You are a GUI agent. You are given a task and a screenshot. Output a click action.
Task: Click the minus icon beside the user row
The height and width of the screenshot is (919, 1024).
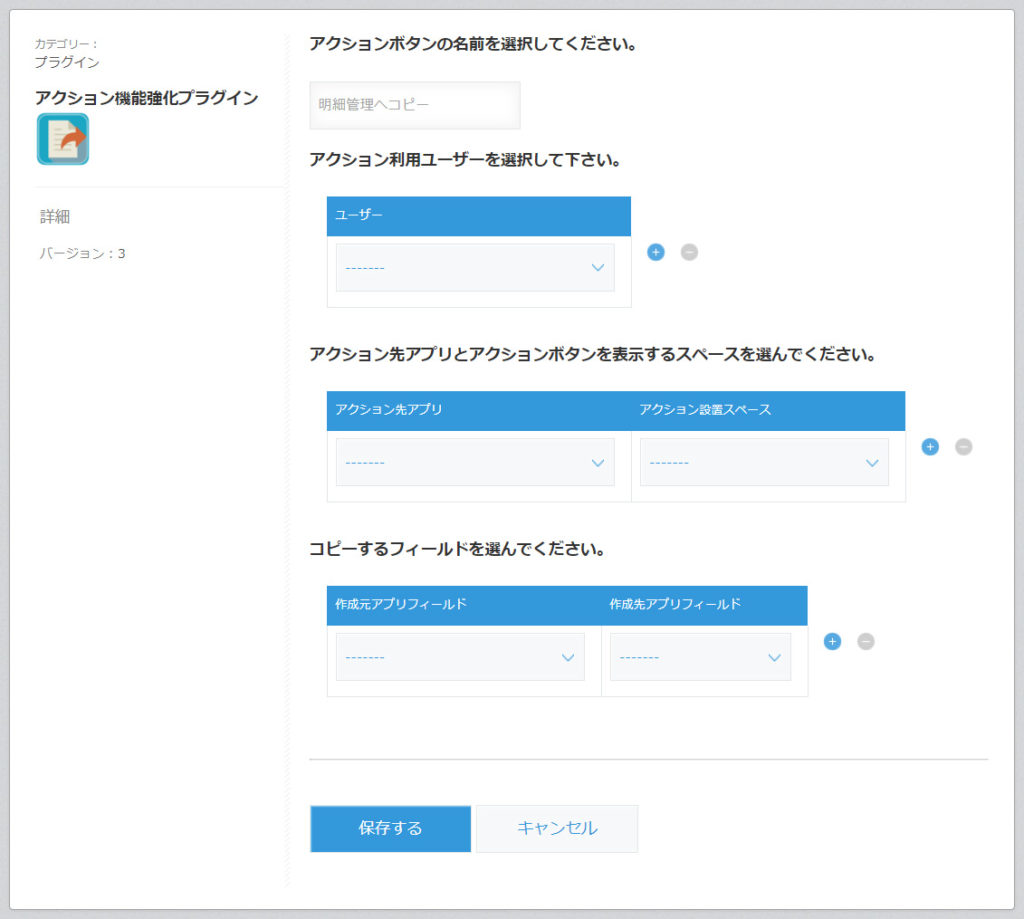(688, 252)
